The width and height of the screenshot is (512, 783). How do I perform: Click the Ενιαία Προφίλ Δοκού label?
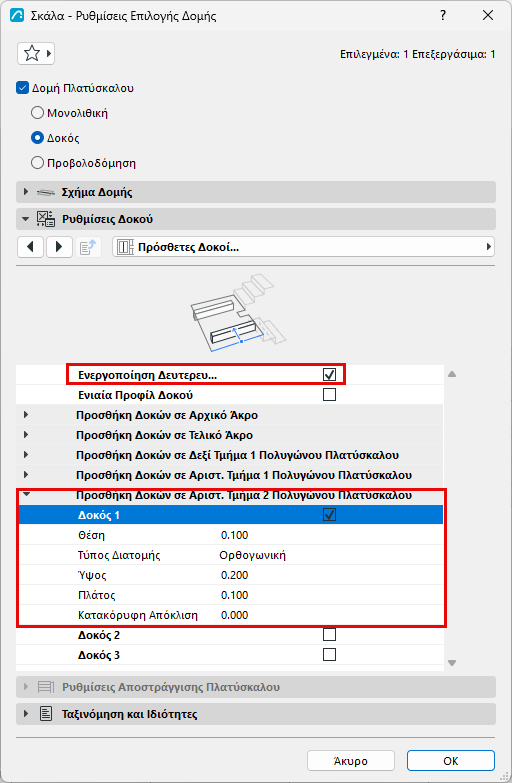[x=135, y=395]
